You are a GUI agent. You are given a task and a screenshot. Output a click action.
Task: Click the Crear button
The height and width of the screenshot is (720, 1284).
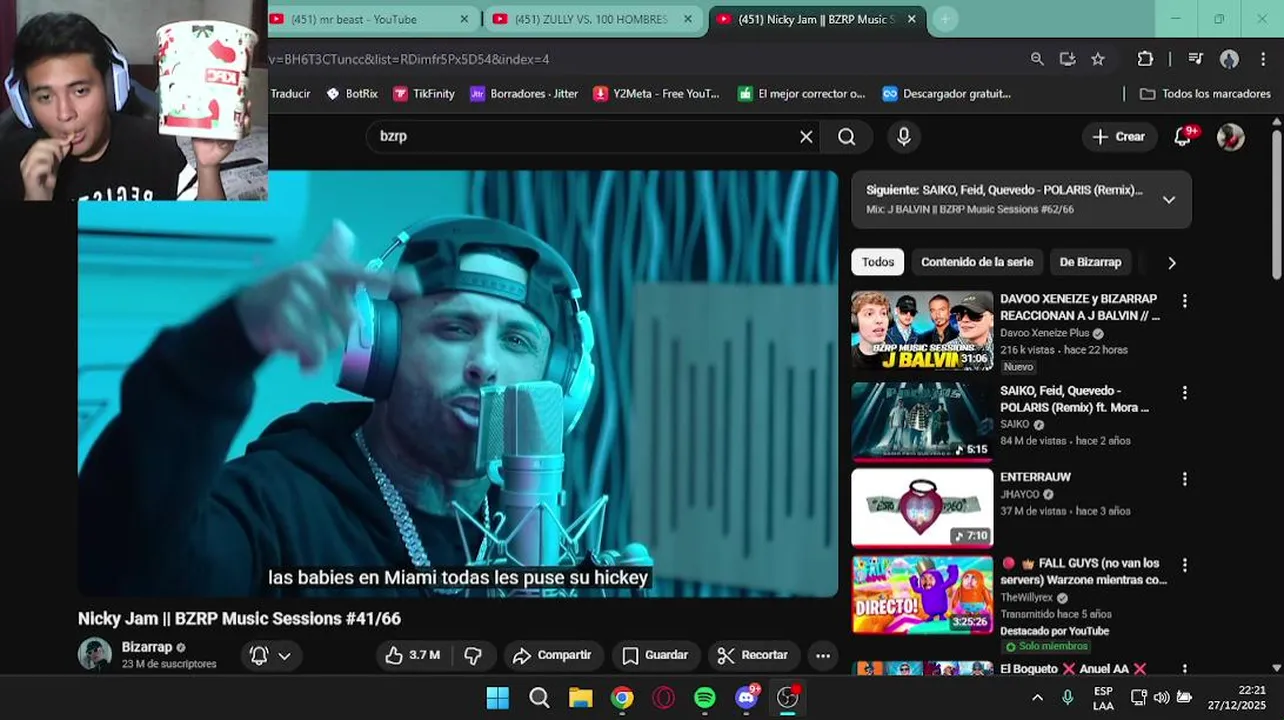(x=1118, y=137)
